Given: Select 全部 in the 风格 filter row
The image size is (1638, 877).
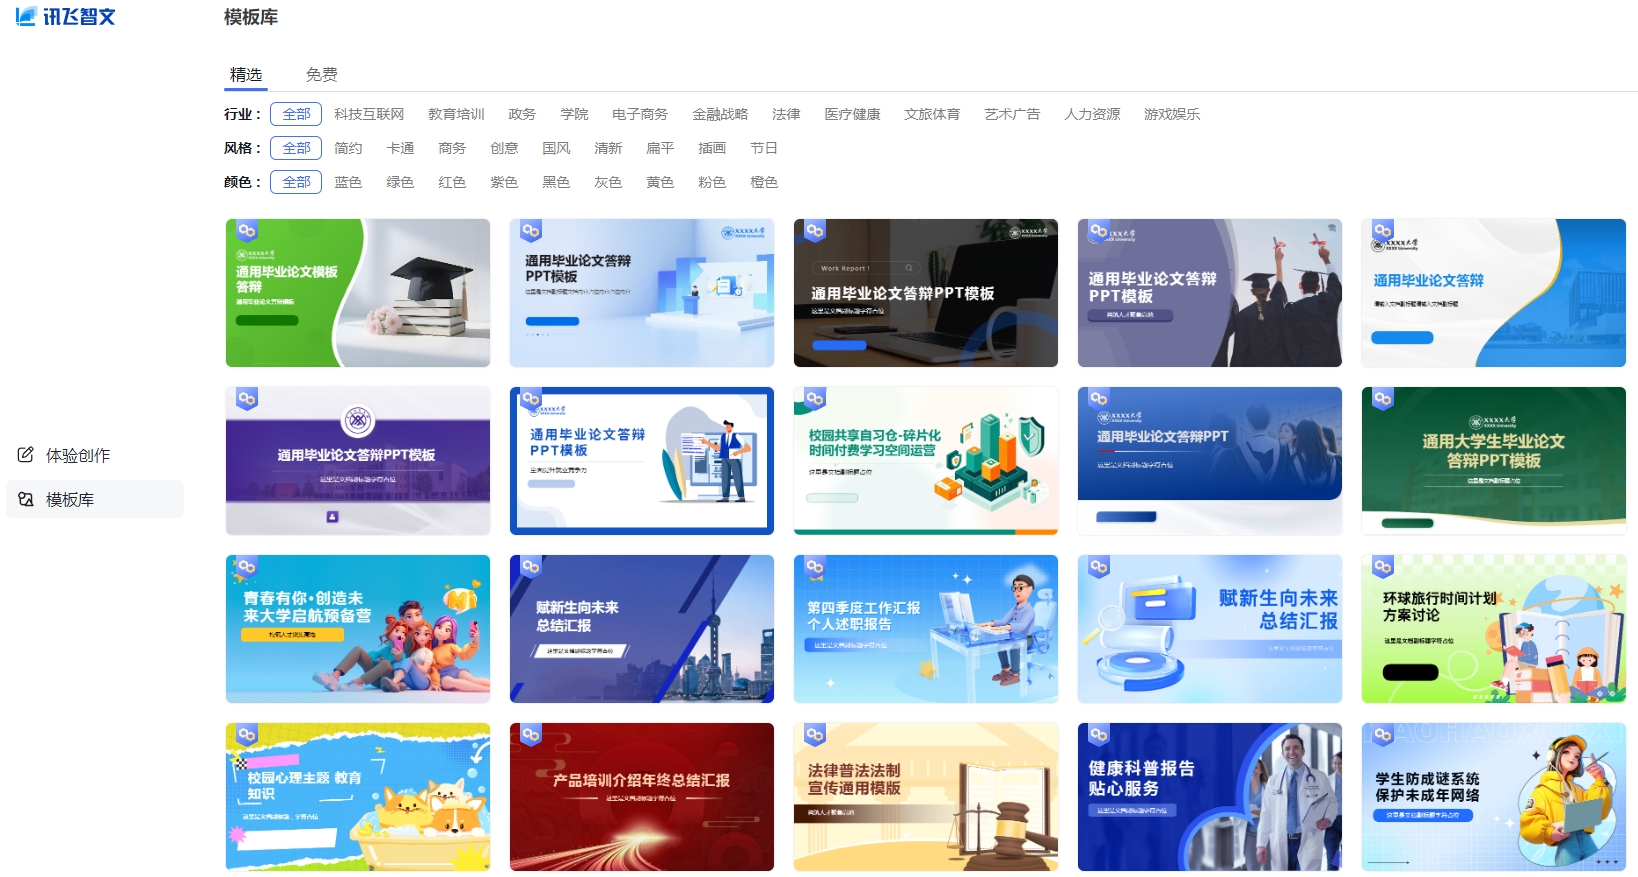Looking at the screenshot, I should coord(296,148).
